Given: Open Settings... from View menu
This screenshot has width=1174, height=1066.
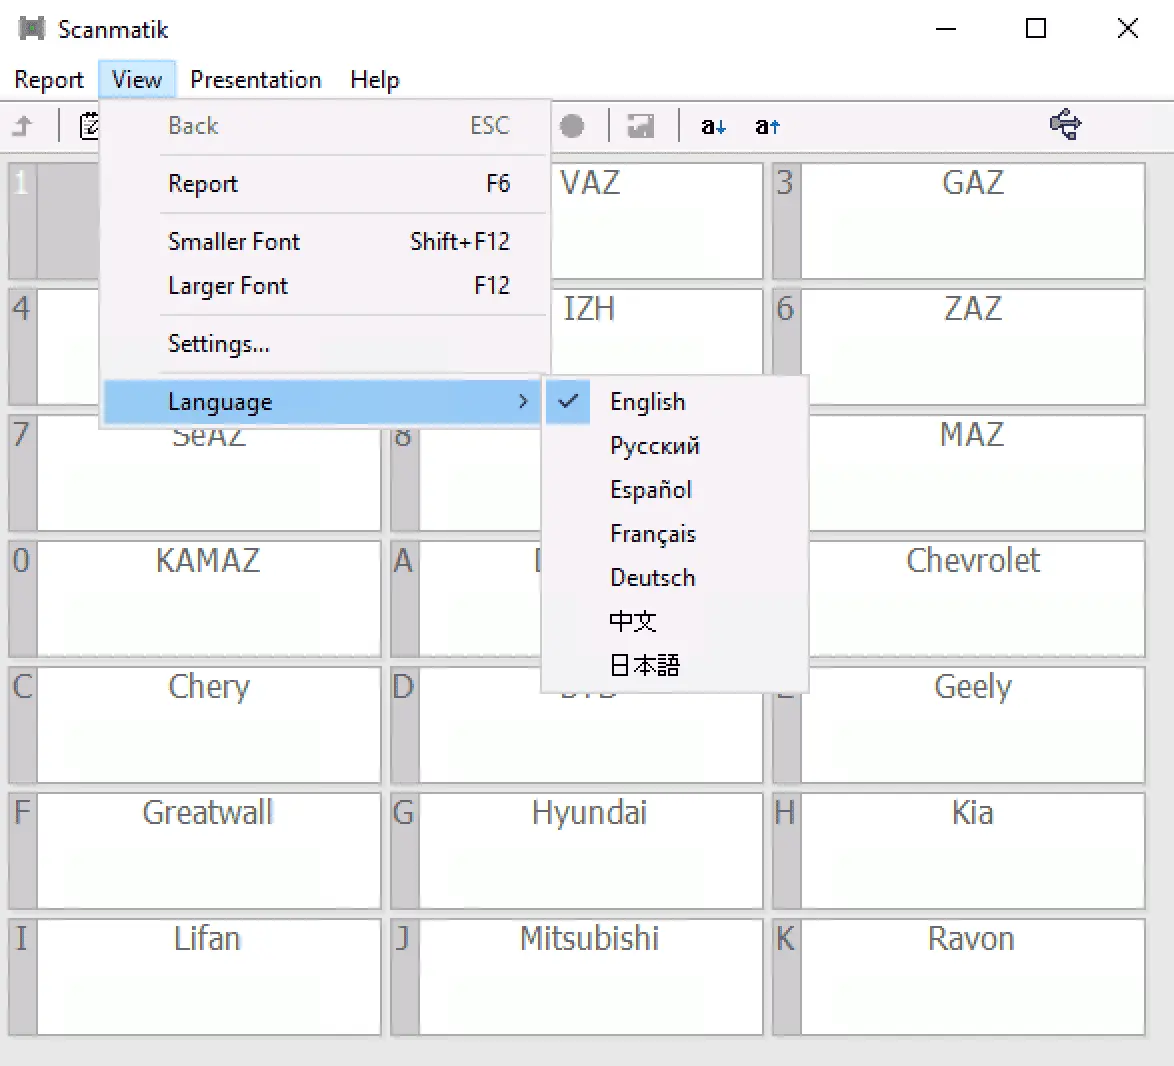Looking at the screenshot, I should coord(325,344).
